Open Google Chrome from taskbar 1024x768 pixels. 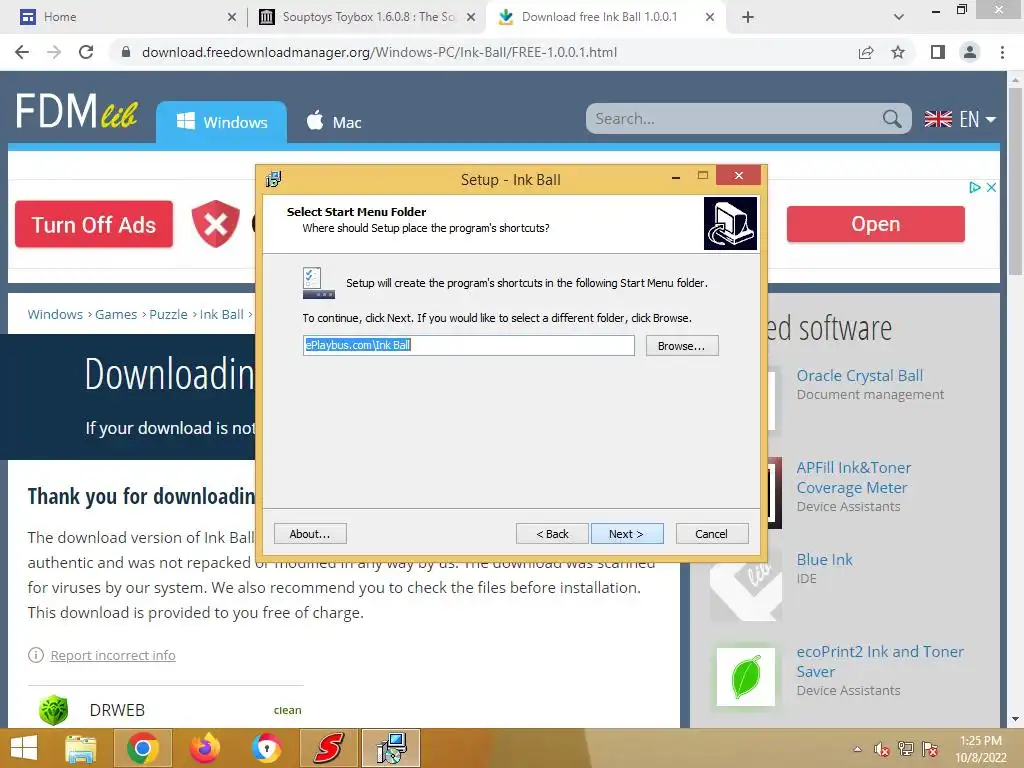(143, 748)
